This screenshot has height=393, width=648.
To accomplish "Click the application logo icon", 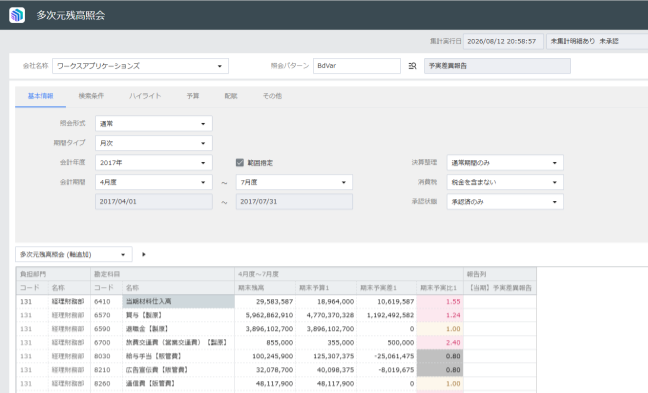I will coord(17,15).
